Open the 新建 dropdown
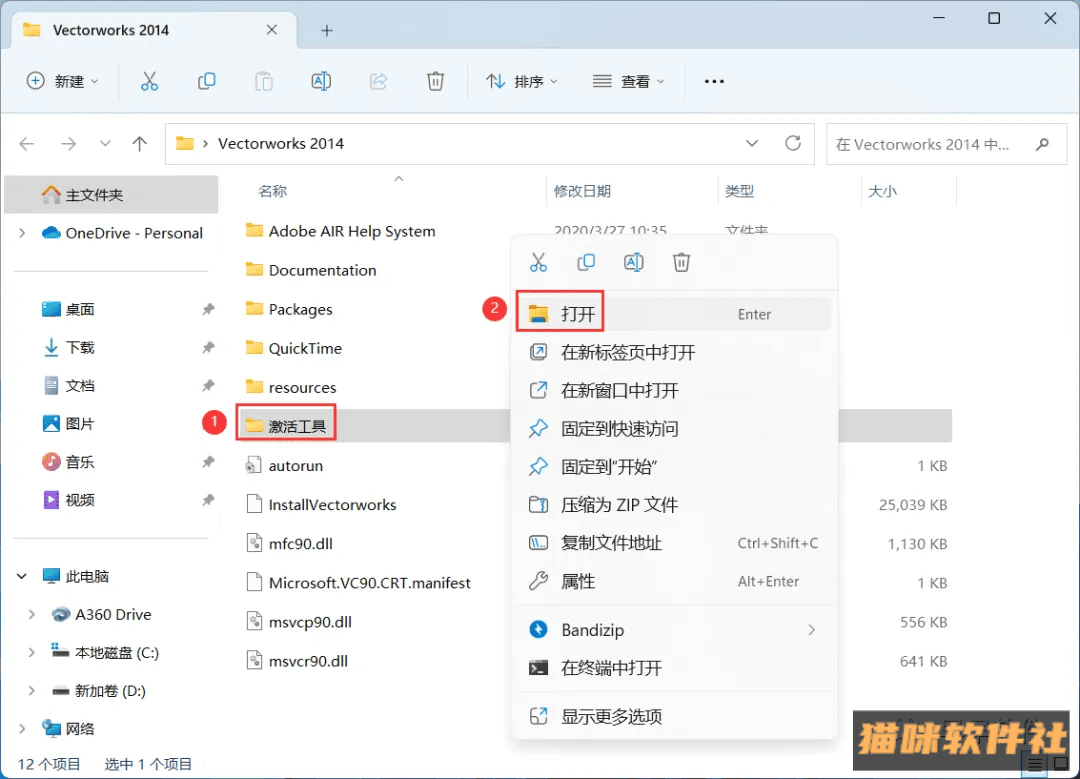The width and height of the screenshot is (1080, 779). [63, 81]
